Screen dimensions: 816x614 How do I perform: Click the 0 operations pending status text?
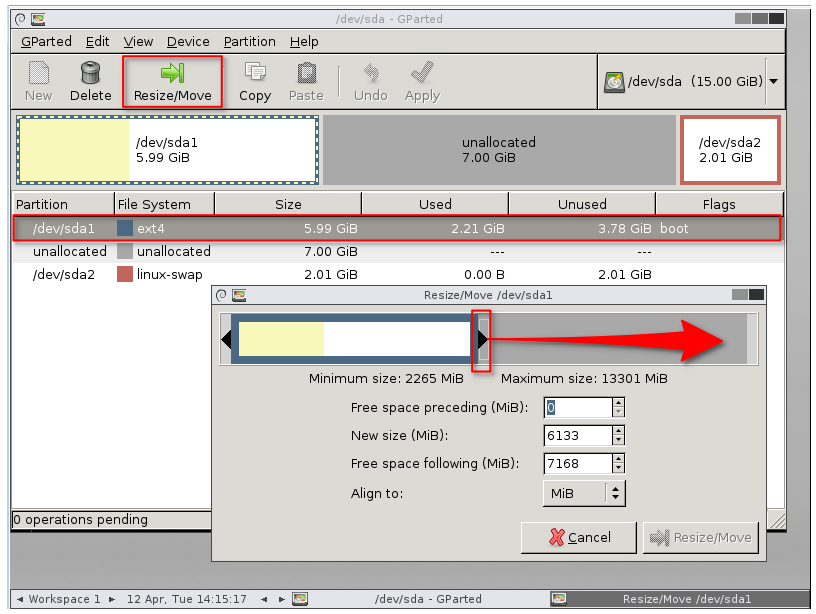click(x=80, y=519)
